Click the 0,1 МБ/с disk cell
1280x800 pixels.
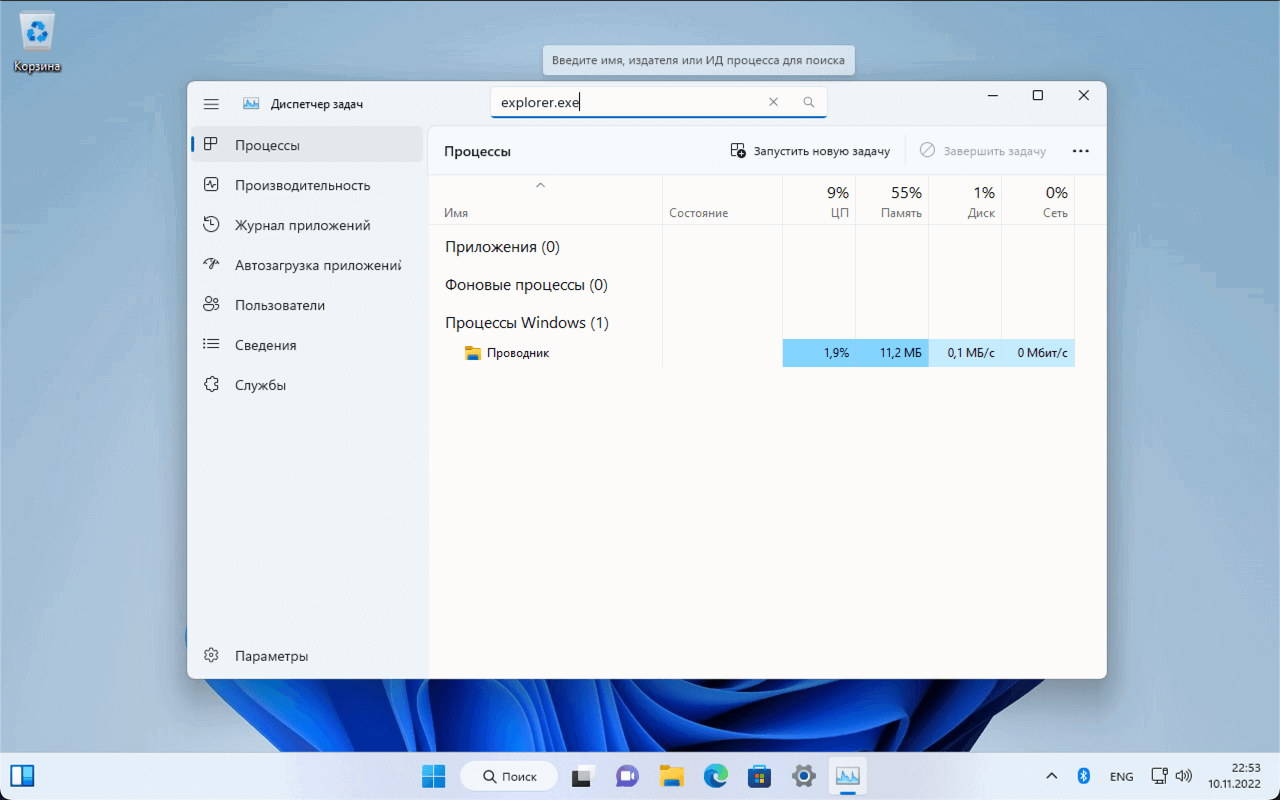coord(965,353)
